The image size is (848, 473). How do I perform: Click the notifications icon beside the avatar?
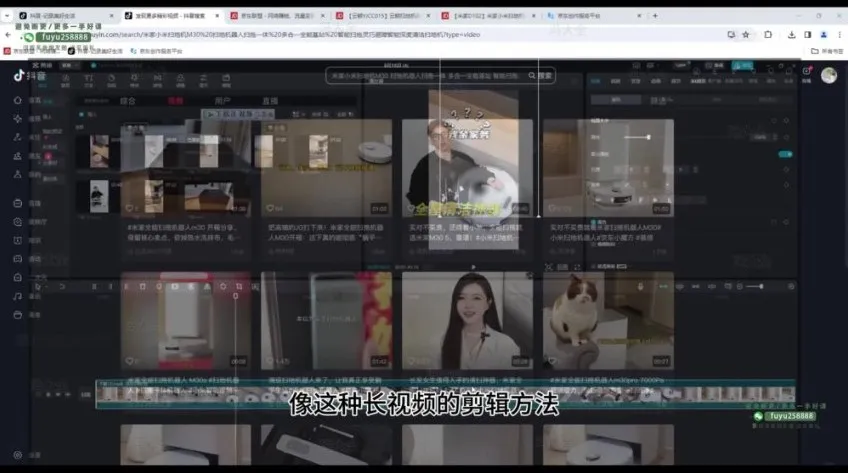[x=806, y=73]
